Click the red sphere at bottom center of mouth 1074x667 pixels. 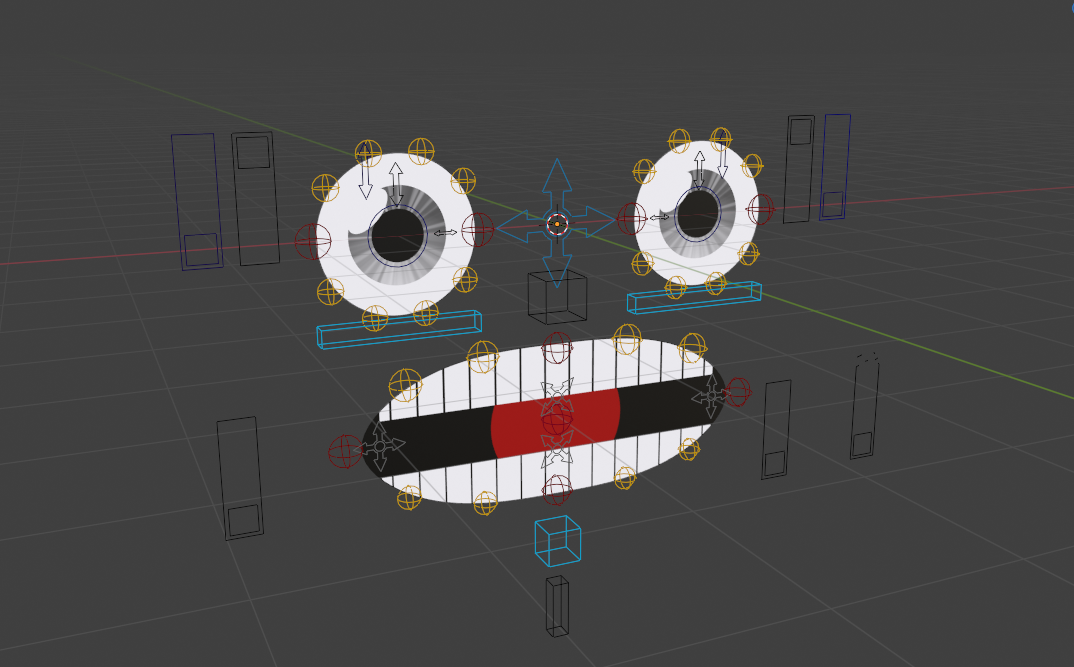coord(557,489)
